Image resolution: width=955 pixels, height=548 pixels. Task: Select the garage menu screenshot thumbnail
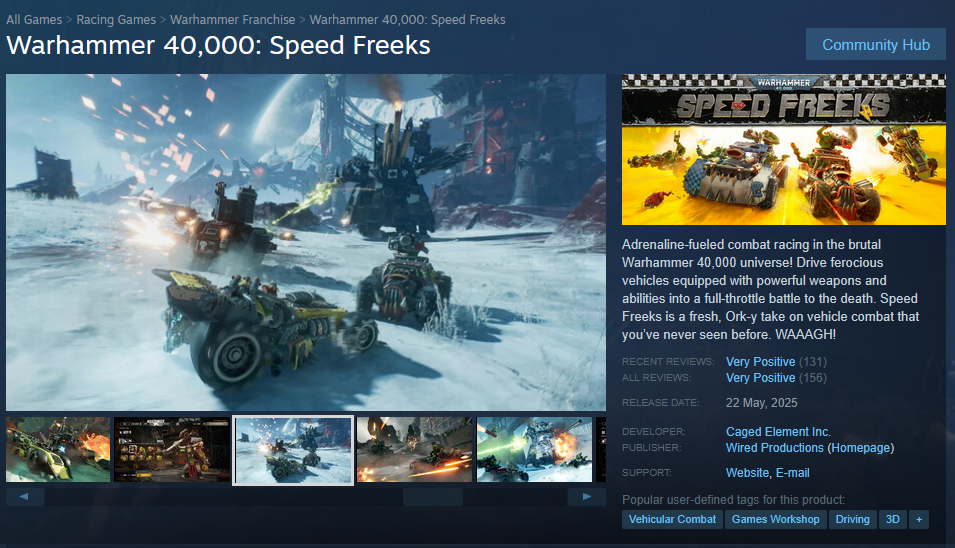(172, 449)
